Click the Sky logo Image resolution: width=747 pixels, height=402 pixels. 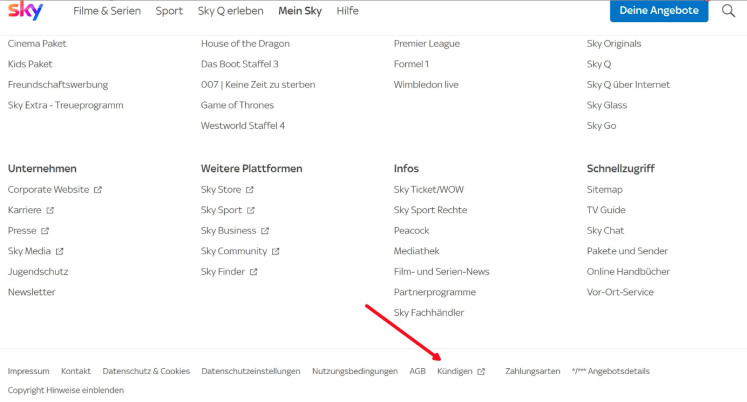26,10
